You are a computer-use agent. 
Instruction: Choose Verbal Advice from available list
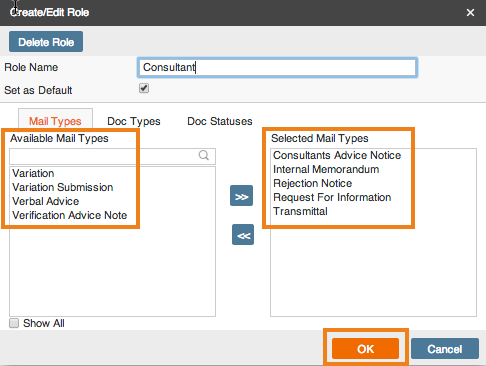pyautogui.click(x=46, y=201)
